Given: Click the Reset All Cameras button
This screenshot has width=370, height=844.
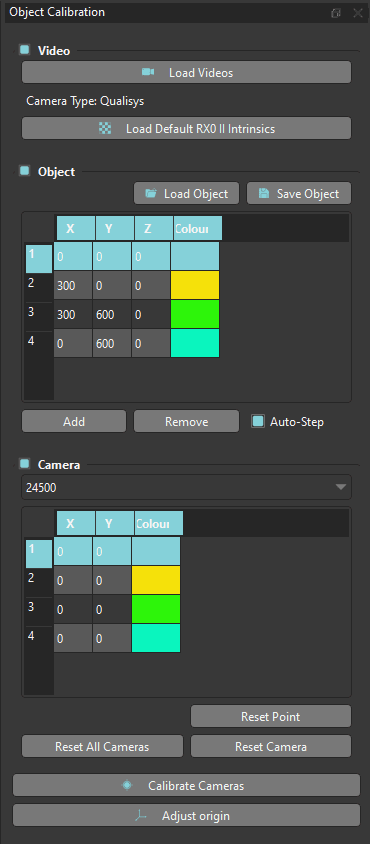Looking at the screenshot, I should 102,747.
